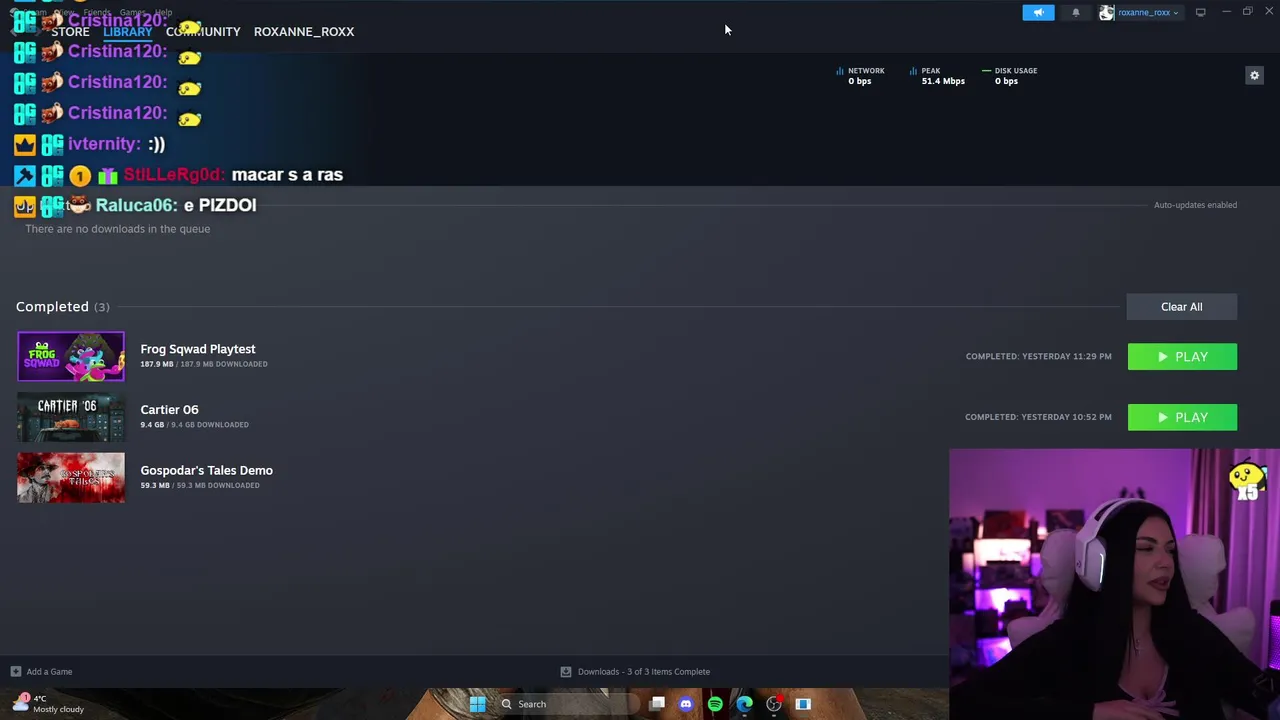1280x720 pixels.
Task: Click the Auto-updates enabled label
Action: click(1195, 205)
